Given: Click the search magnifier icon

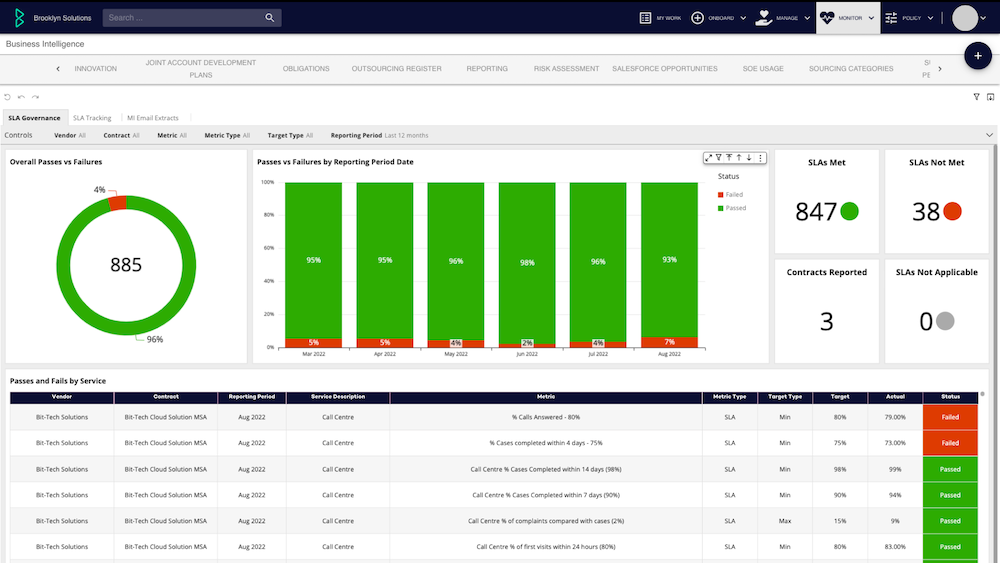Looking at the screenshot, I should (270, 18).
